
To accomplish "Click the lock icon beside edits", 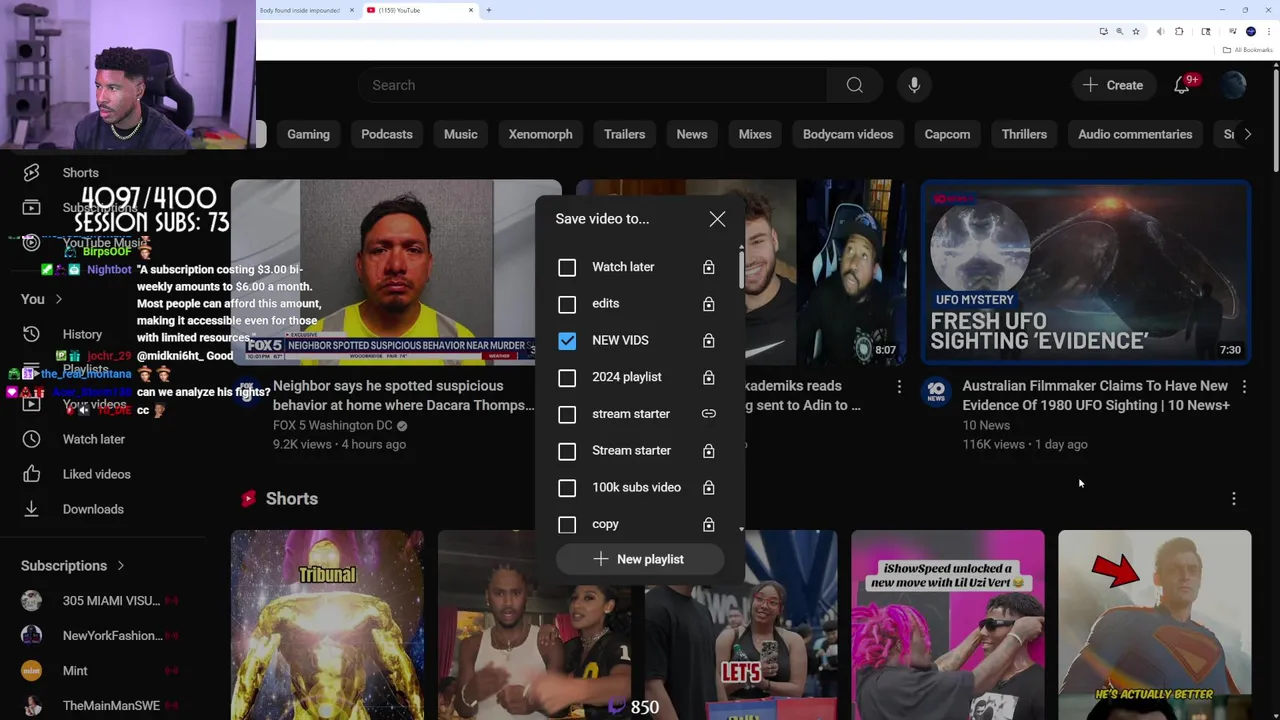I will coord(708,304).
